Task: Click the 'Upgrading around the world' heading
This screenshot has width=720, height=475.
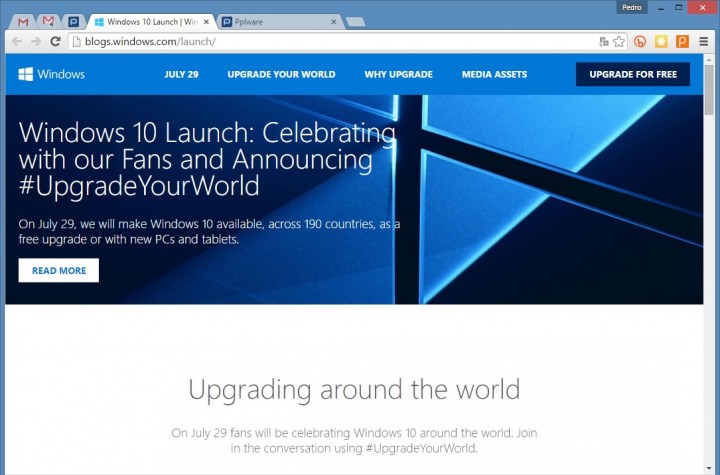Action: [354, 390]
